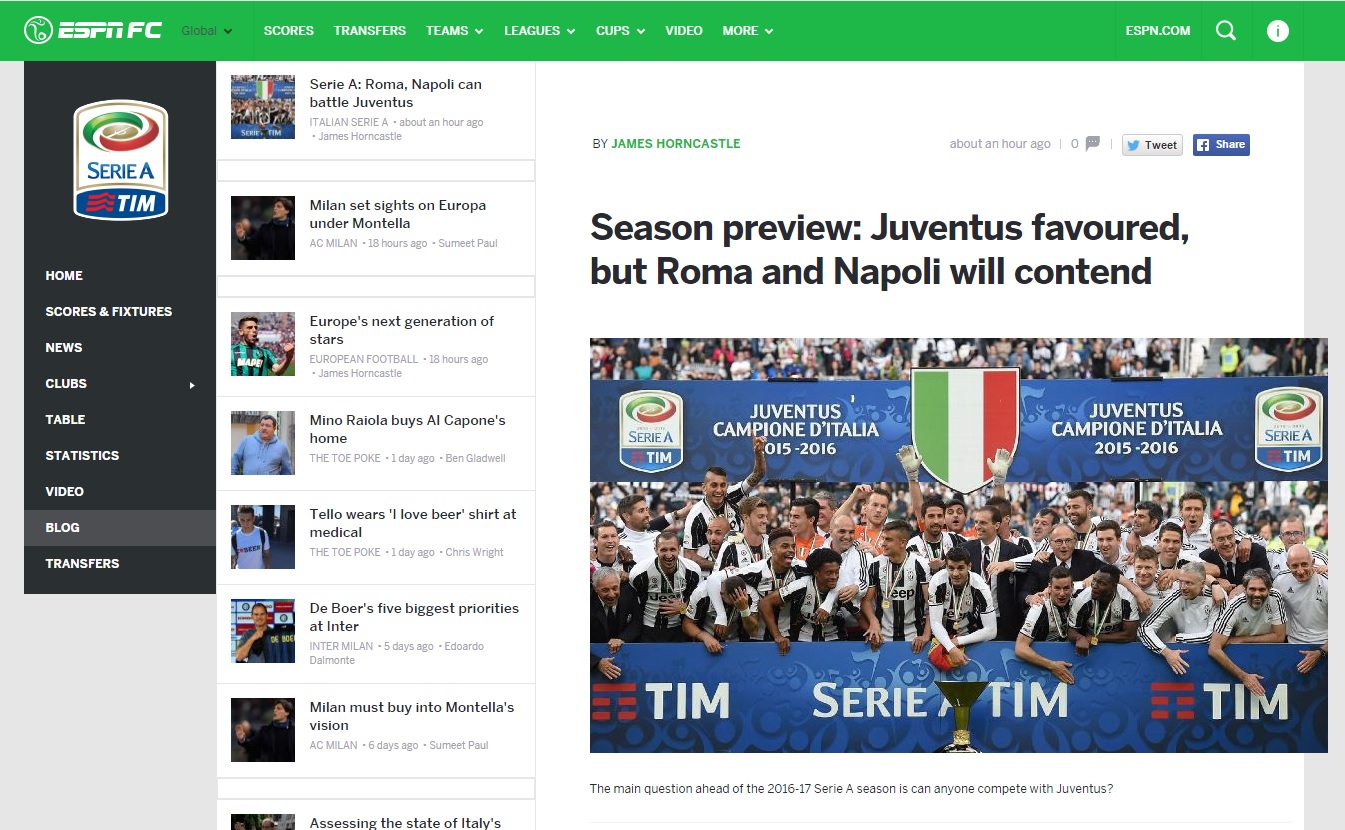Click thumbnail for Europa under Montella story
The height and width of the screenshot is (830, 1345).
[263, 228]
